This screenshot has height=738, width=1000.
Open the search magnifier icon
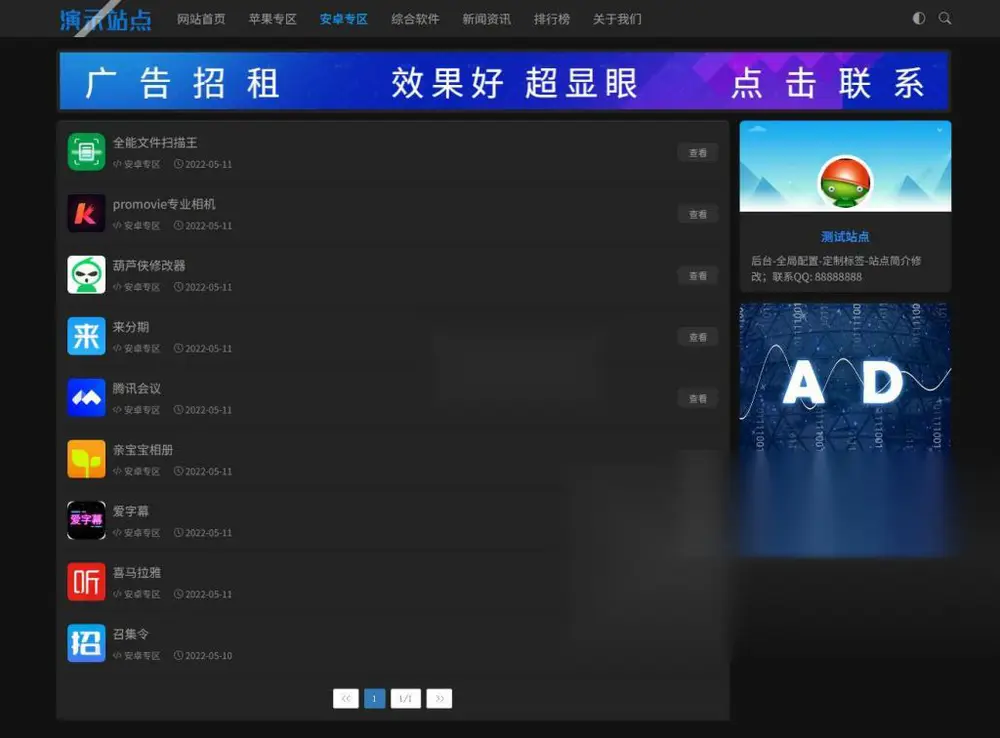point(945,18)
